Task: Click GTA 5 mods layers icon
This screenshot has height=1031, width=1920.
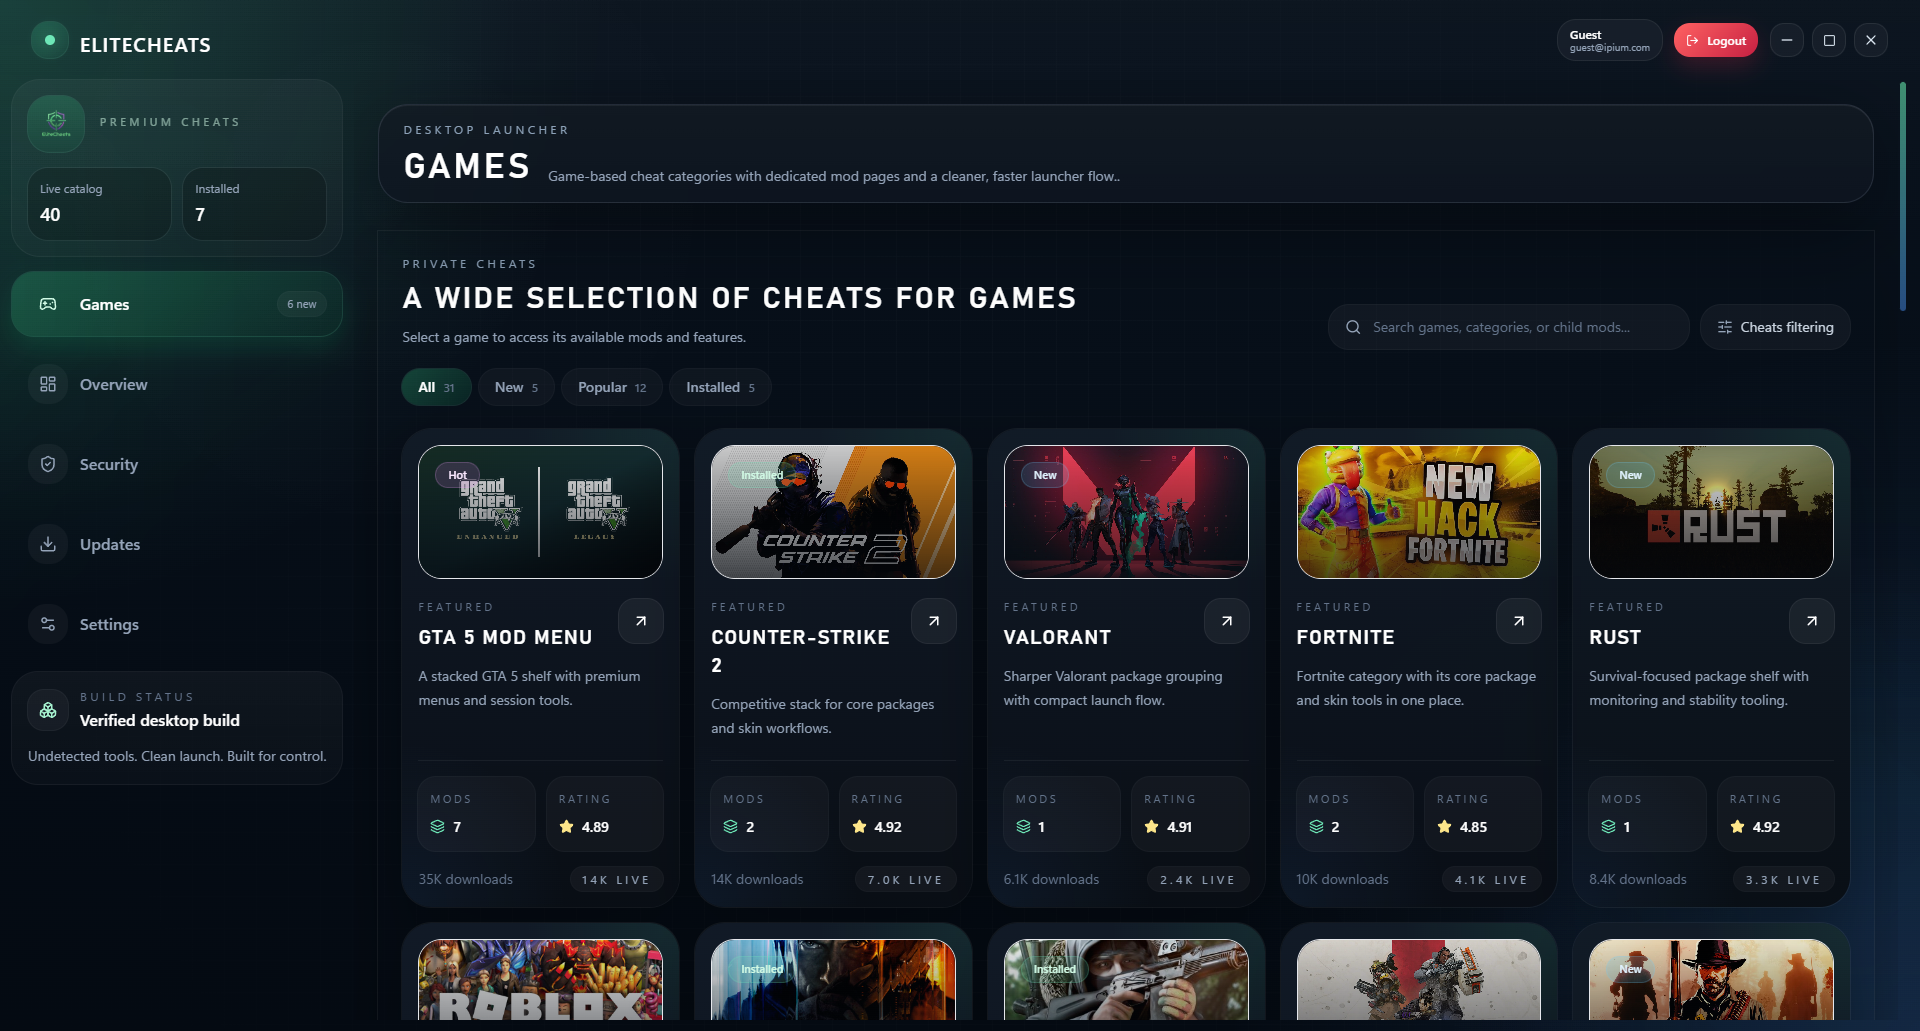Action: pyautogui.click(x=437, y=827)
